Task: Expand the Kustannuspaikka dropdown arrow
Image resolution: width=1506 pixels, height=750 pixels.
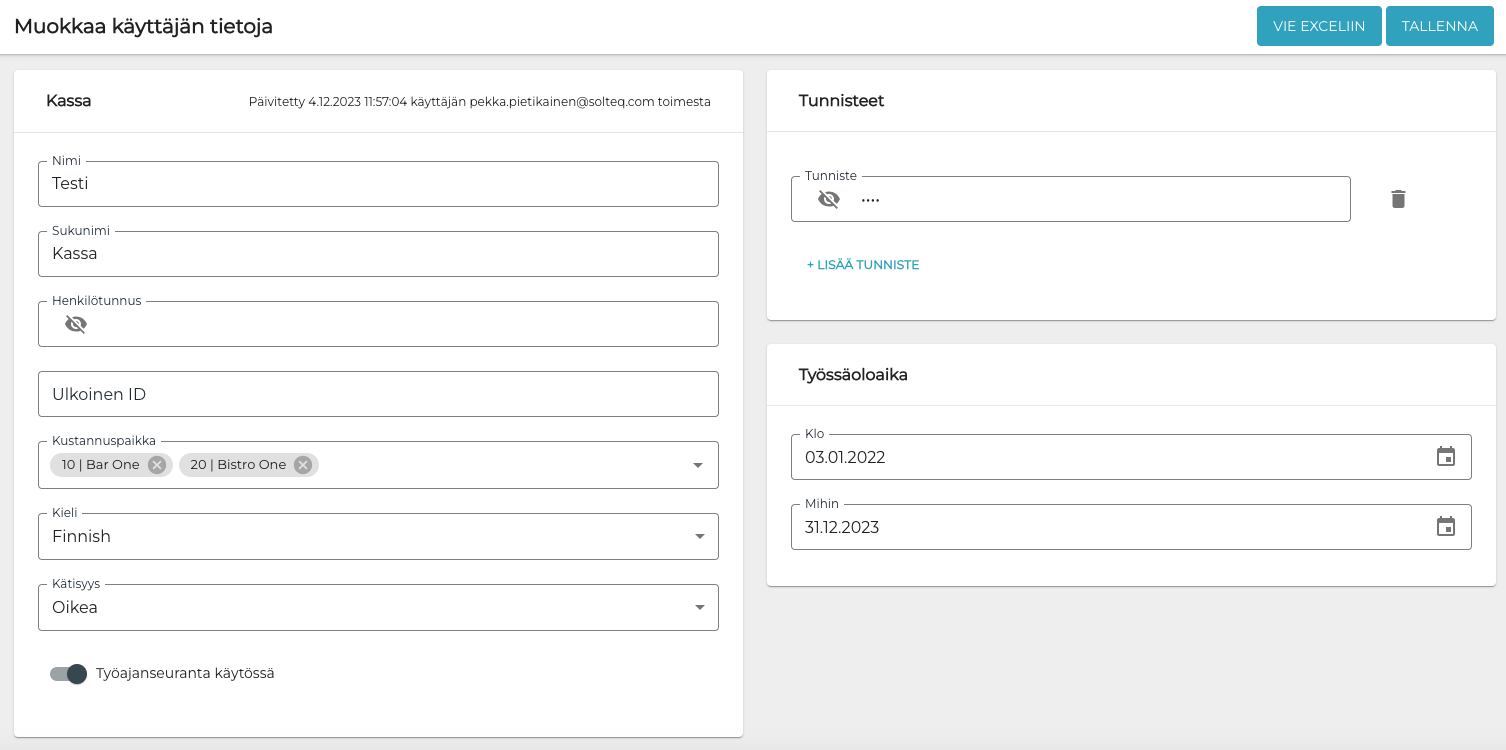Action: coord(698,465)
